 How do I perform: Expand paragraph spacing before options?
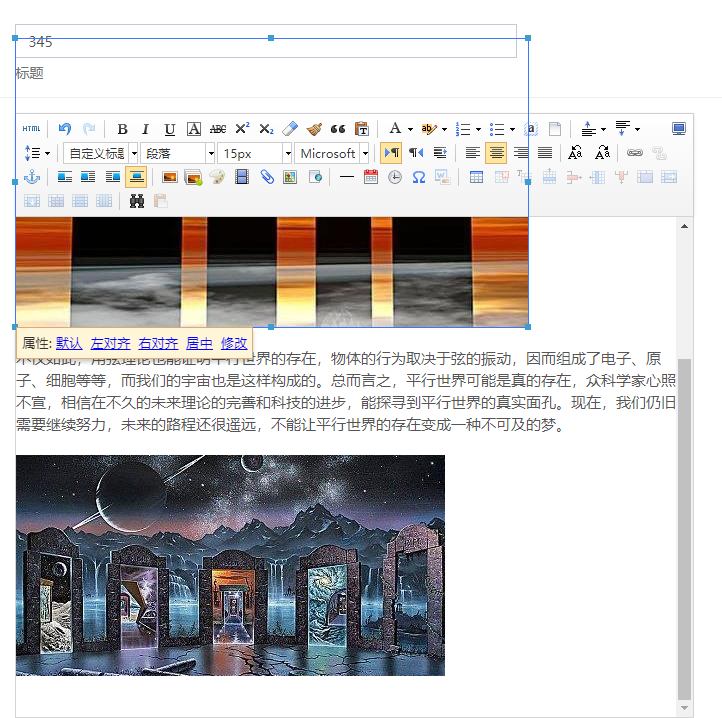coord(603,129)
